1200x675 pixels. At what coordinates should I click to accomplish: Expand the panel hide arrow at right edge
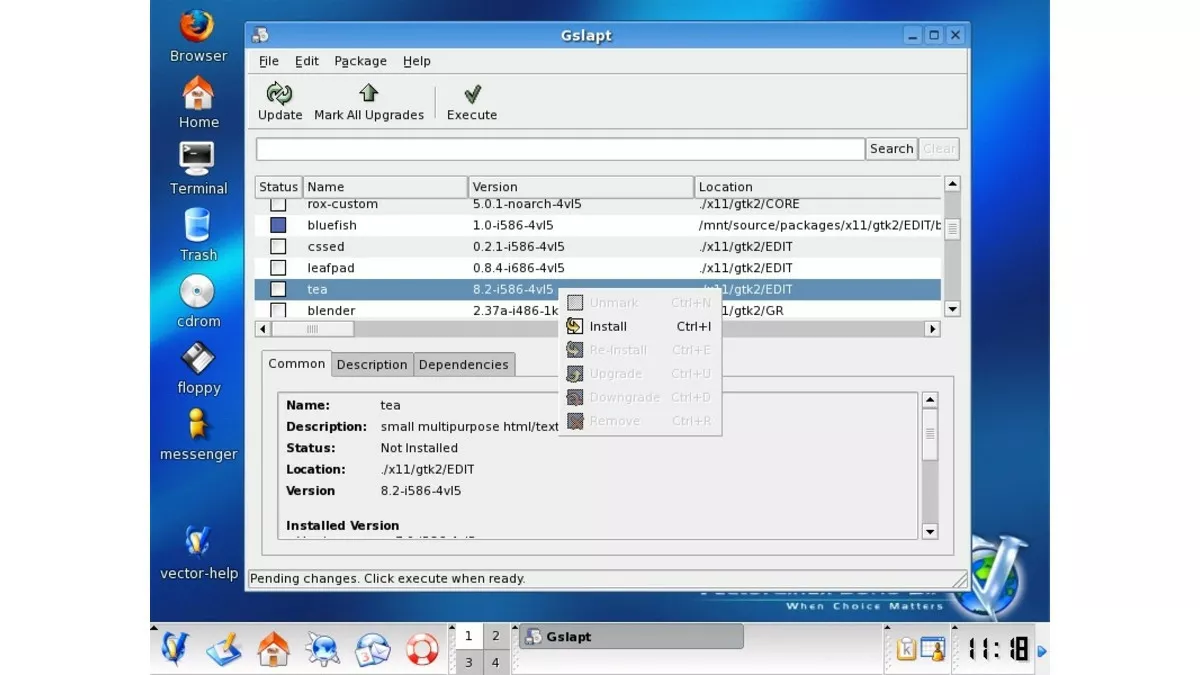click(1042, 651)
